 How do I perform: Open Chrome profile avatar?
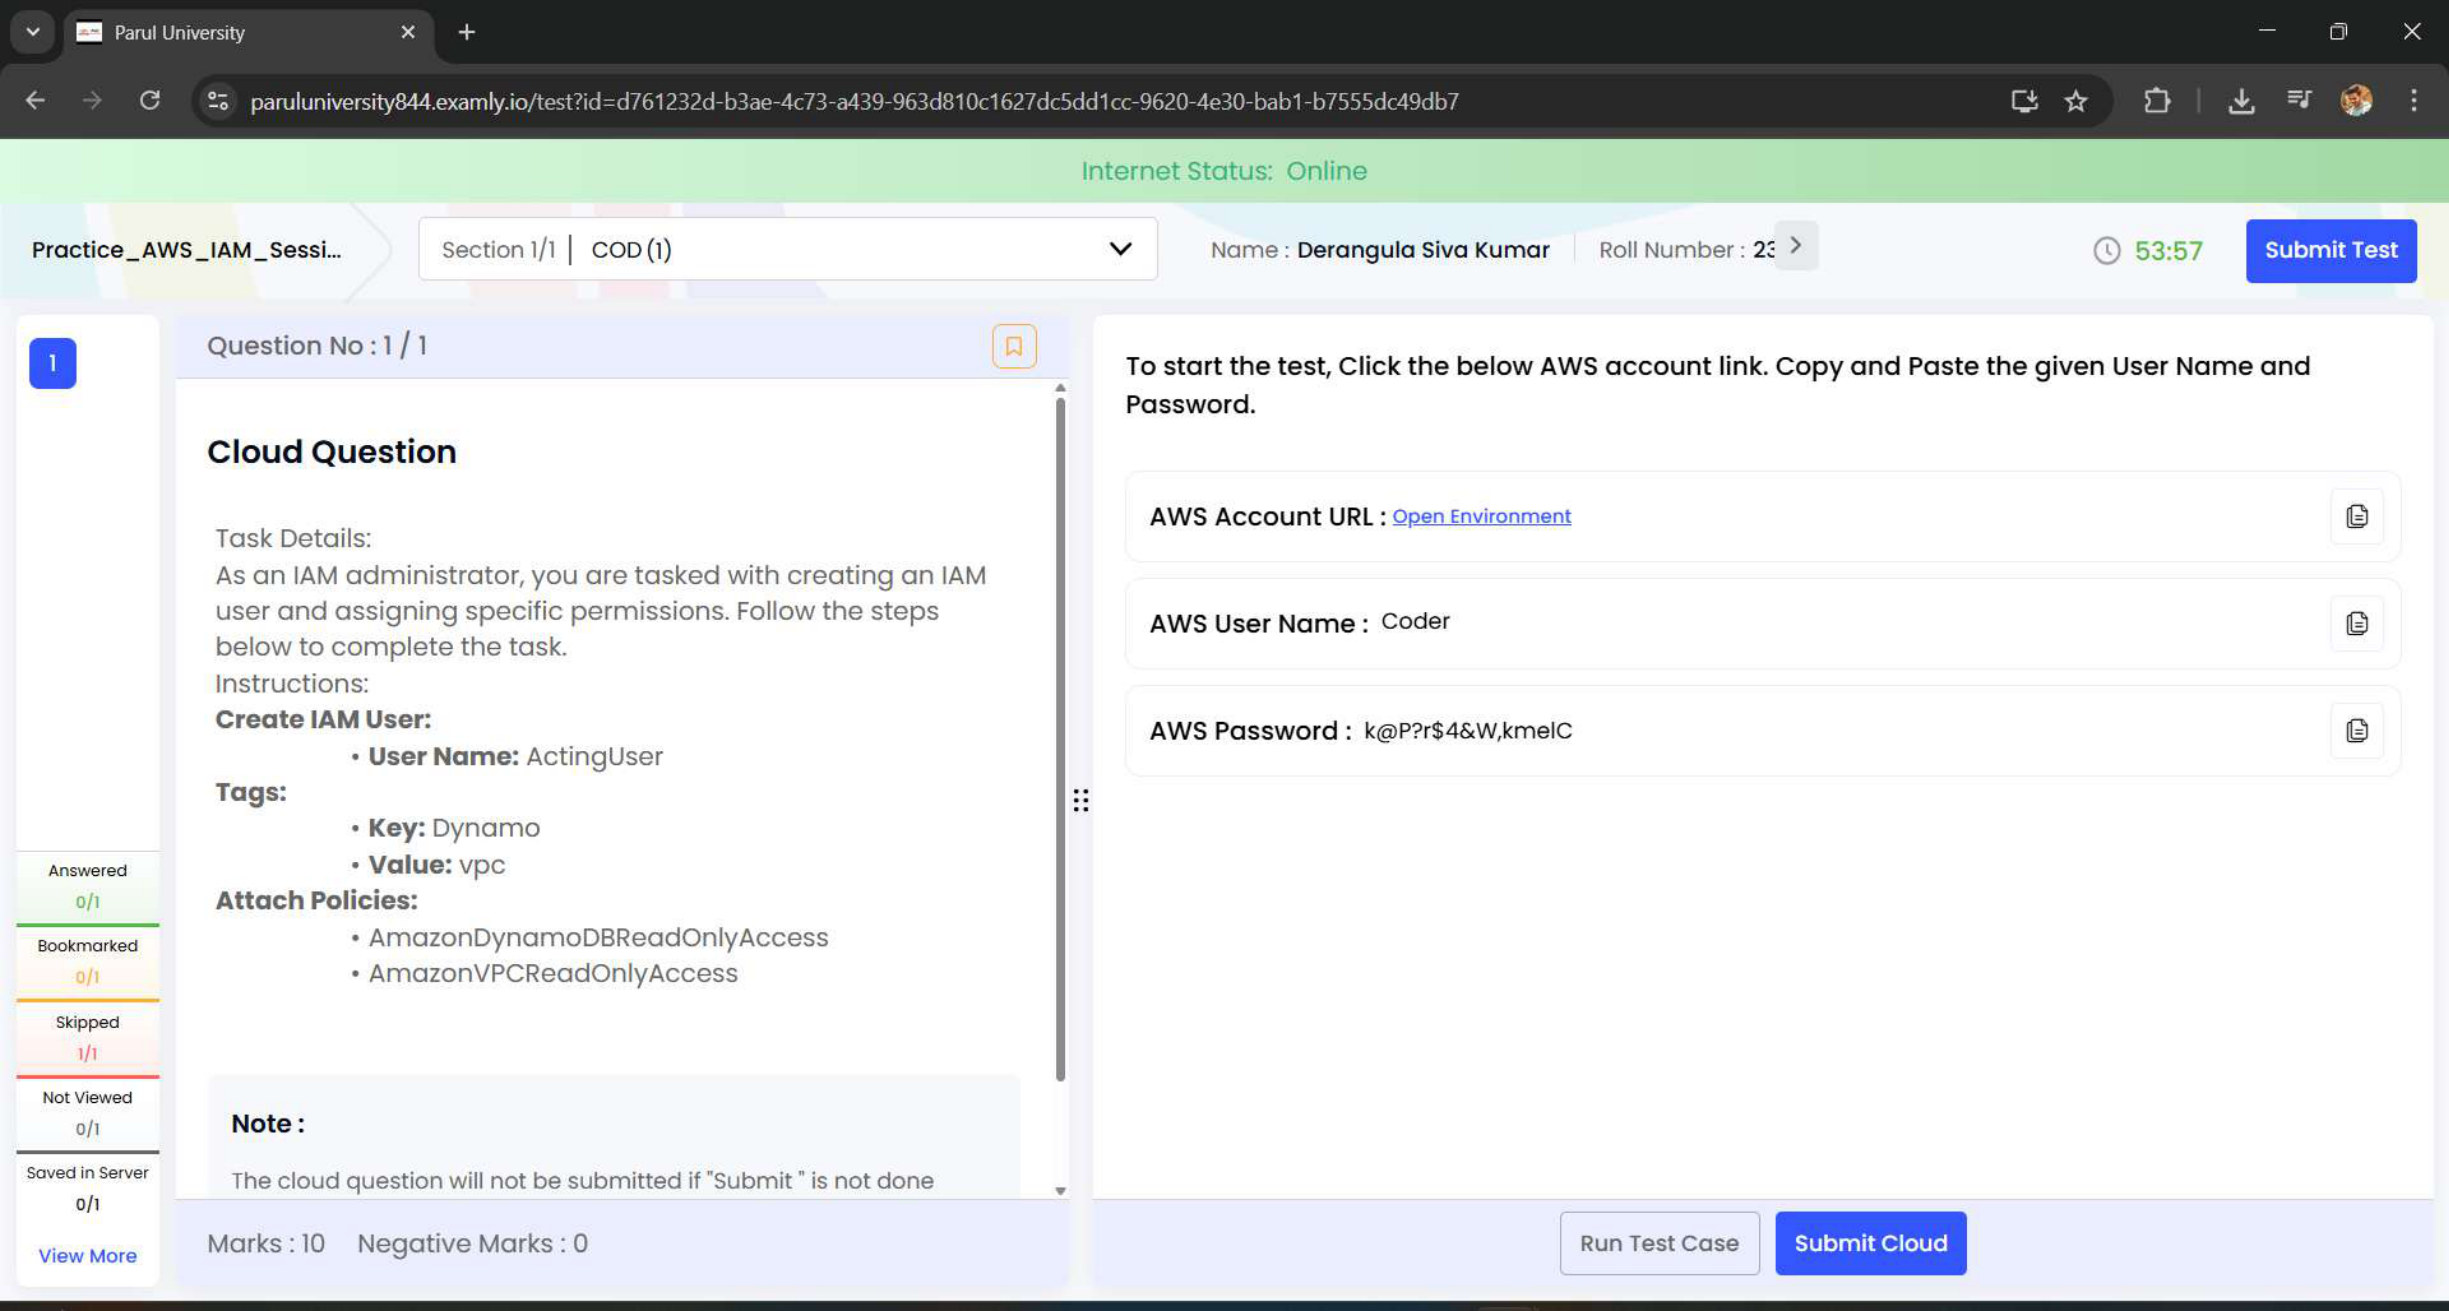point(2356,101)
